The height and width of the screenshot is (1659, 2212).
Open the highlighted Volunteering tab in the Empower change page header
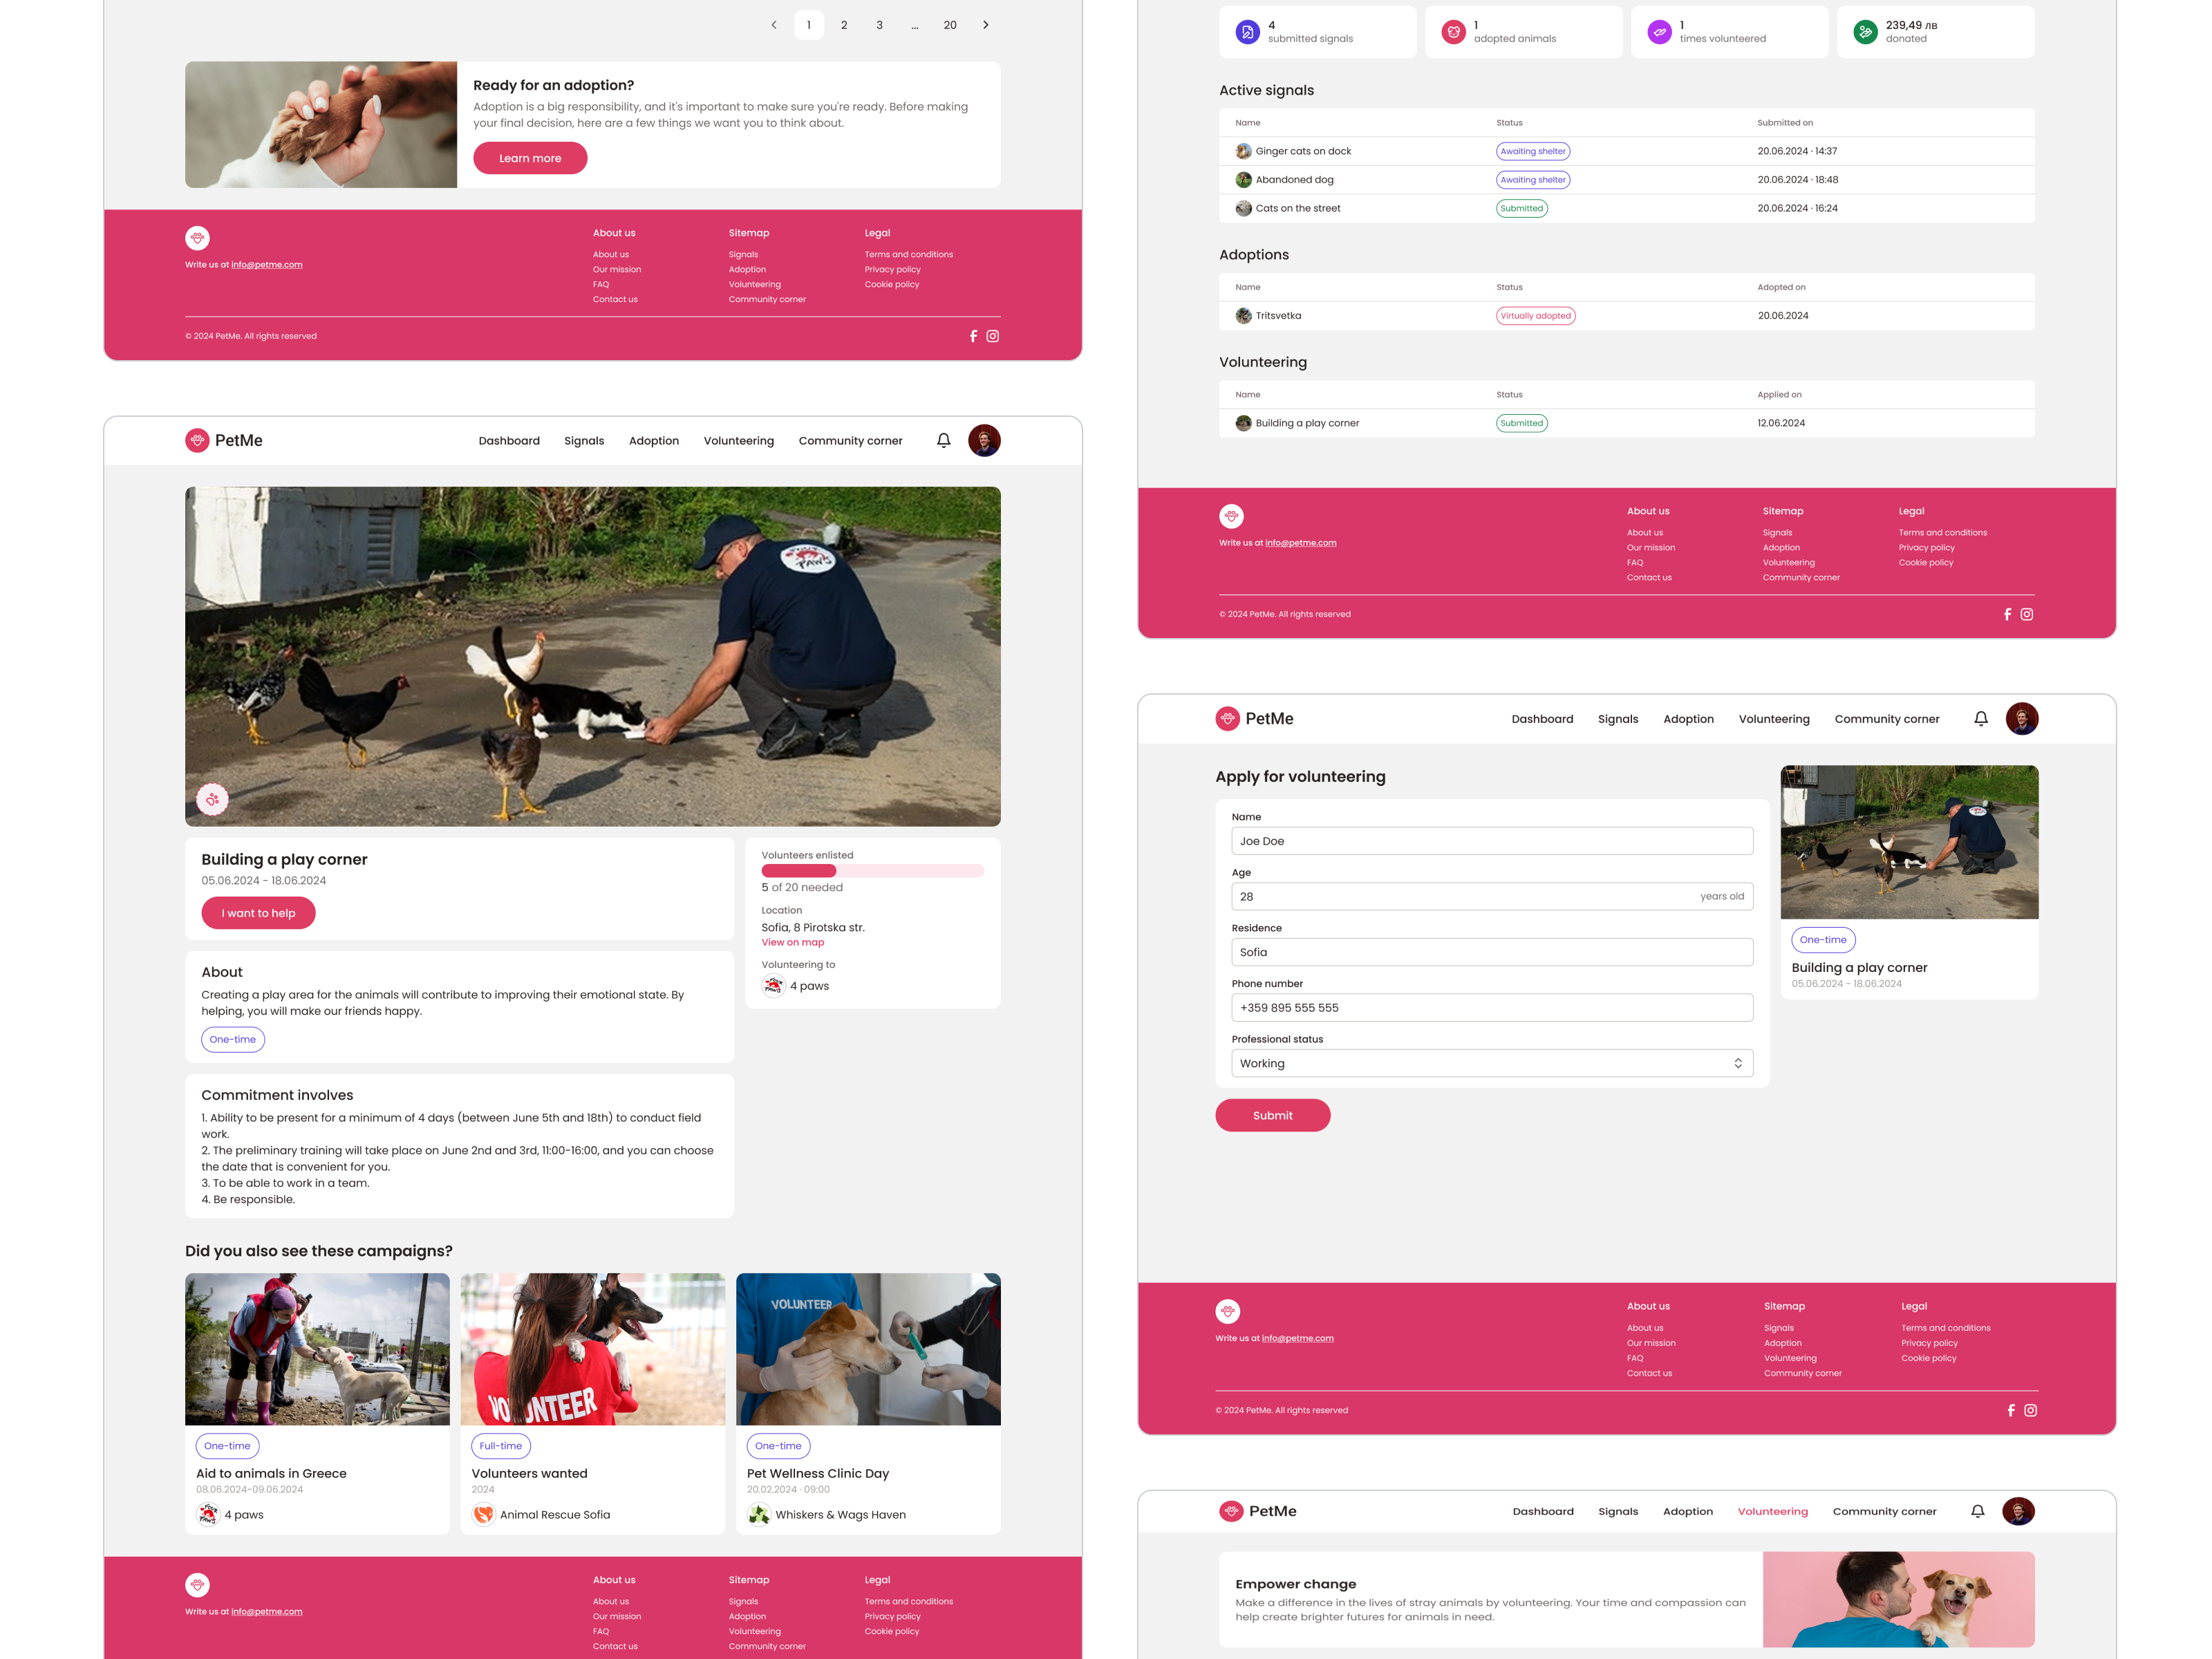1772,1511
